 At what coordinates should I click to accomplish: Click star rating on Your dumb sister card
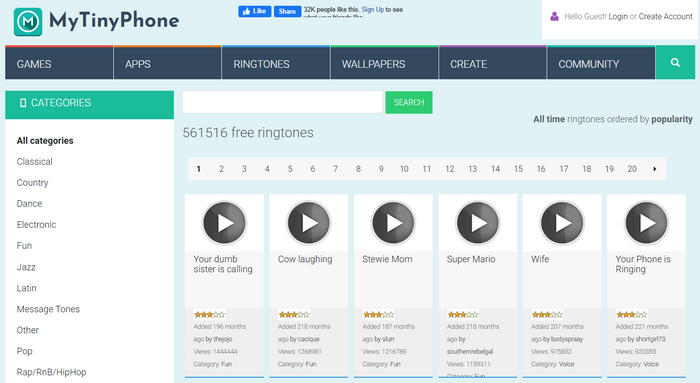tap(209, 315)
